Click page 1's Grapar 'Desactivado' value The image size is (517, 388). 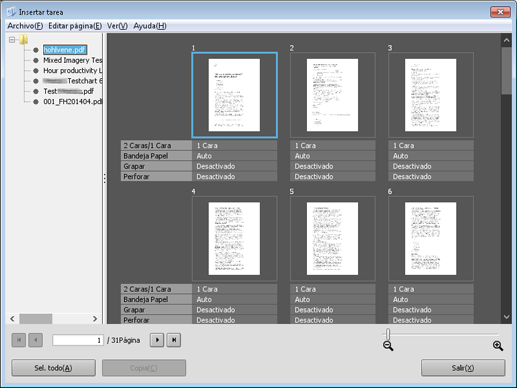click(x=234, y=166)
